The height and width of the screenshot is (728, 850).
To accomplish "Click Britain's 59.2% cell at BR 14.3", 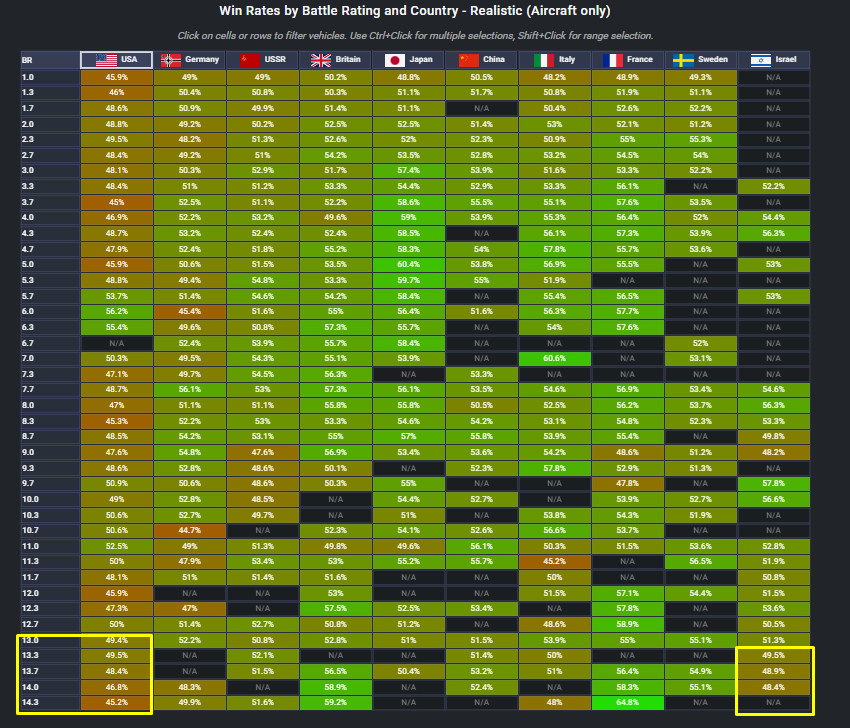I will (335, 703).
